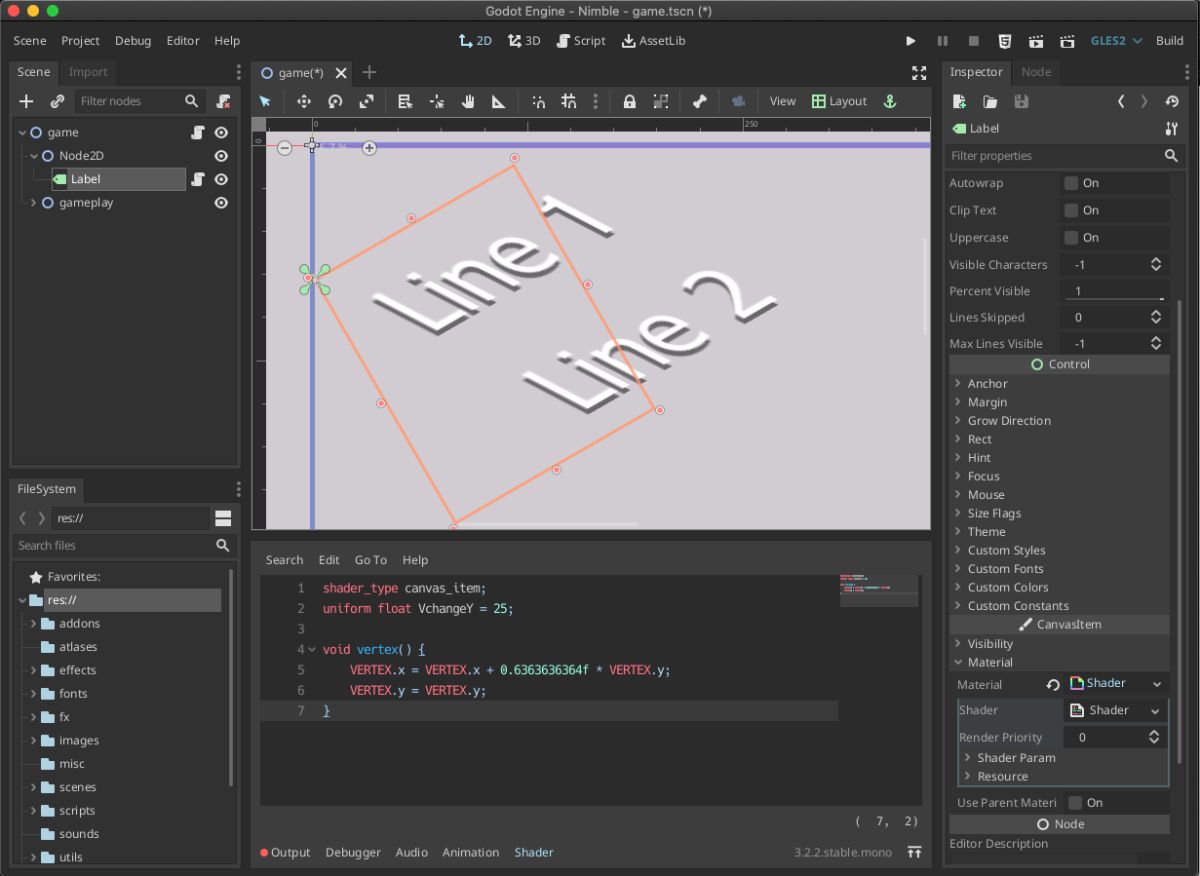Open the Debug menu
The height and width of the screenshot is (876, 1200).
(x=133, y=41)
